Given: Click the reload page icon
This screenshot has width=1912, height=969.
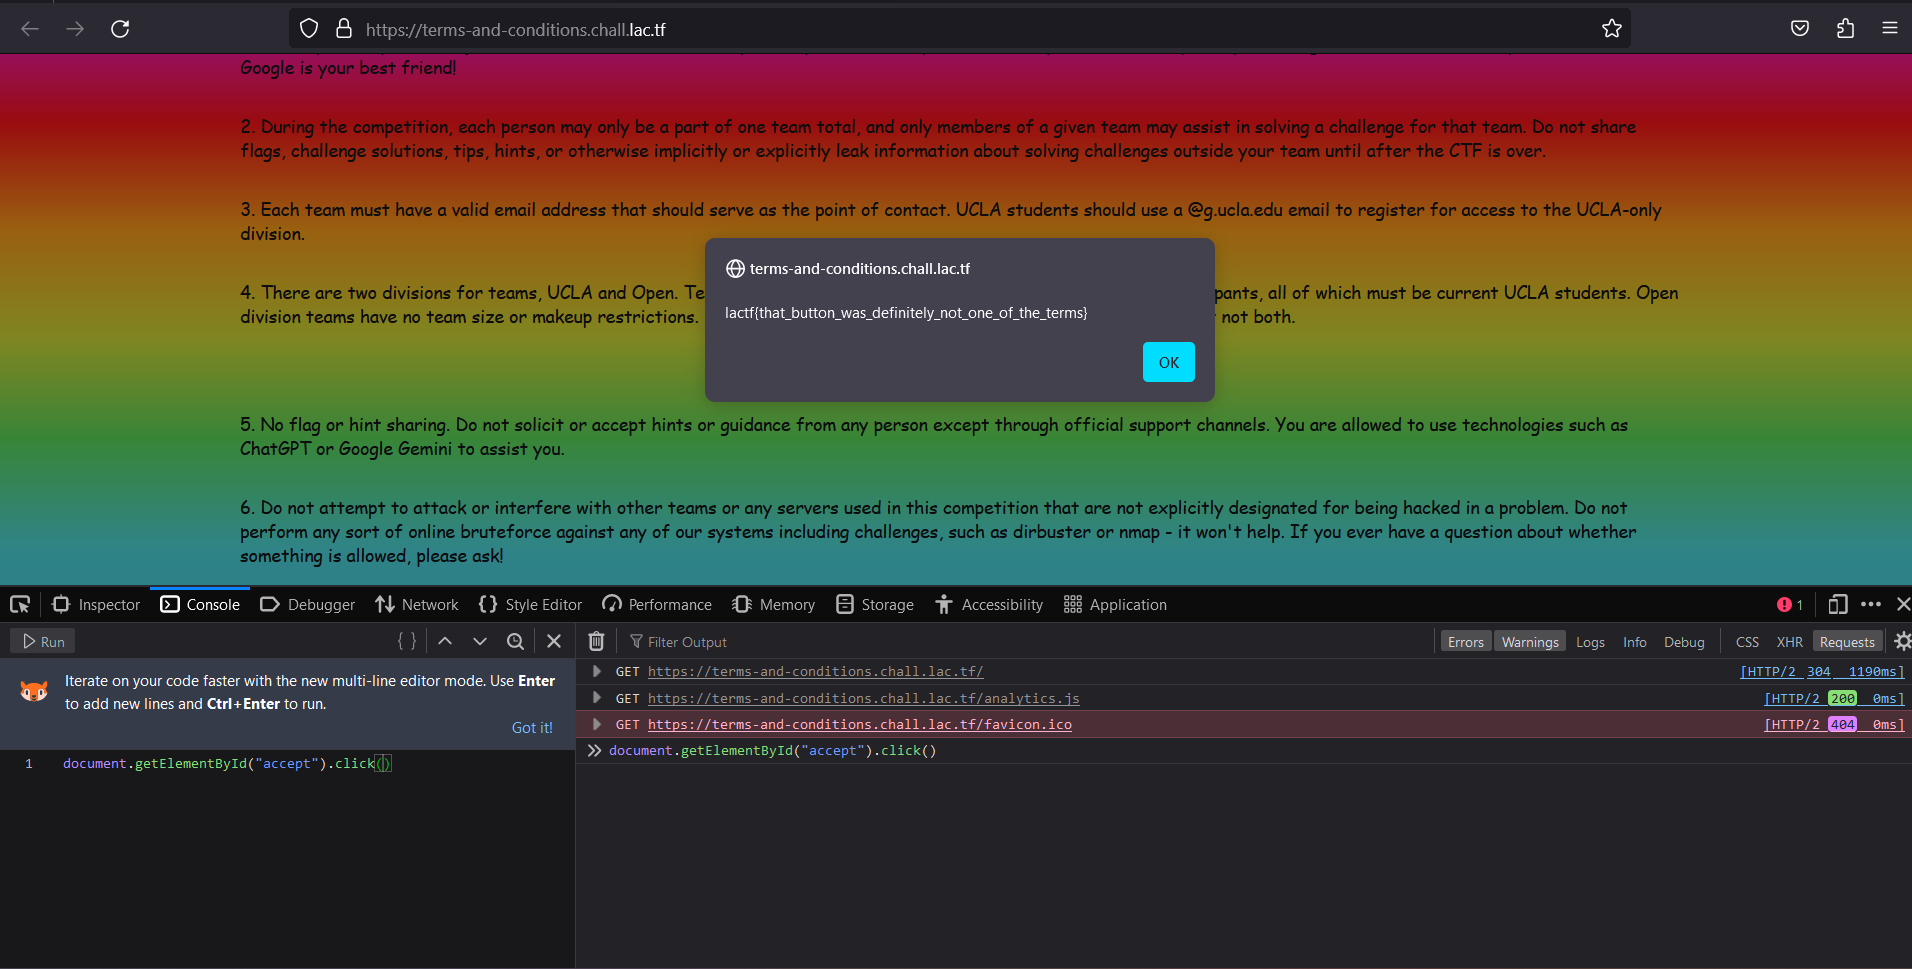Looking at the screenshot, I should [x=120, y=29].
